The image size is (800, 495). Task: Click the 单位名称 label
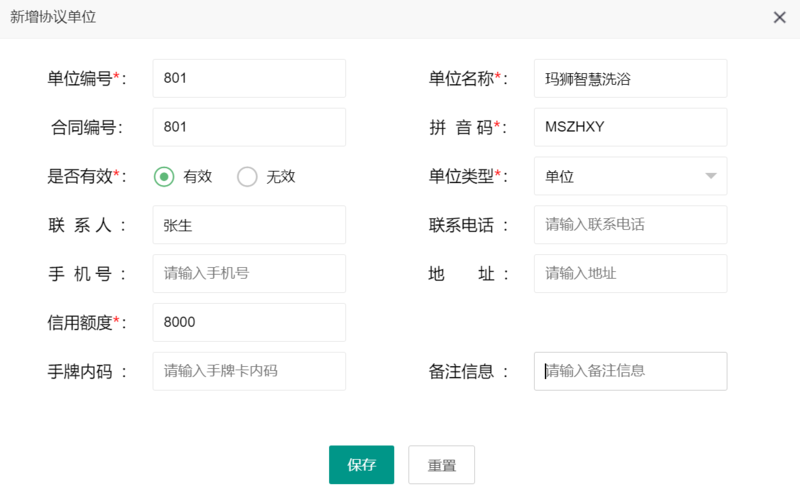(468, 79)
